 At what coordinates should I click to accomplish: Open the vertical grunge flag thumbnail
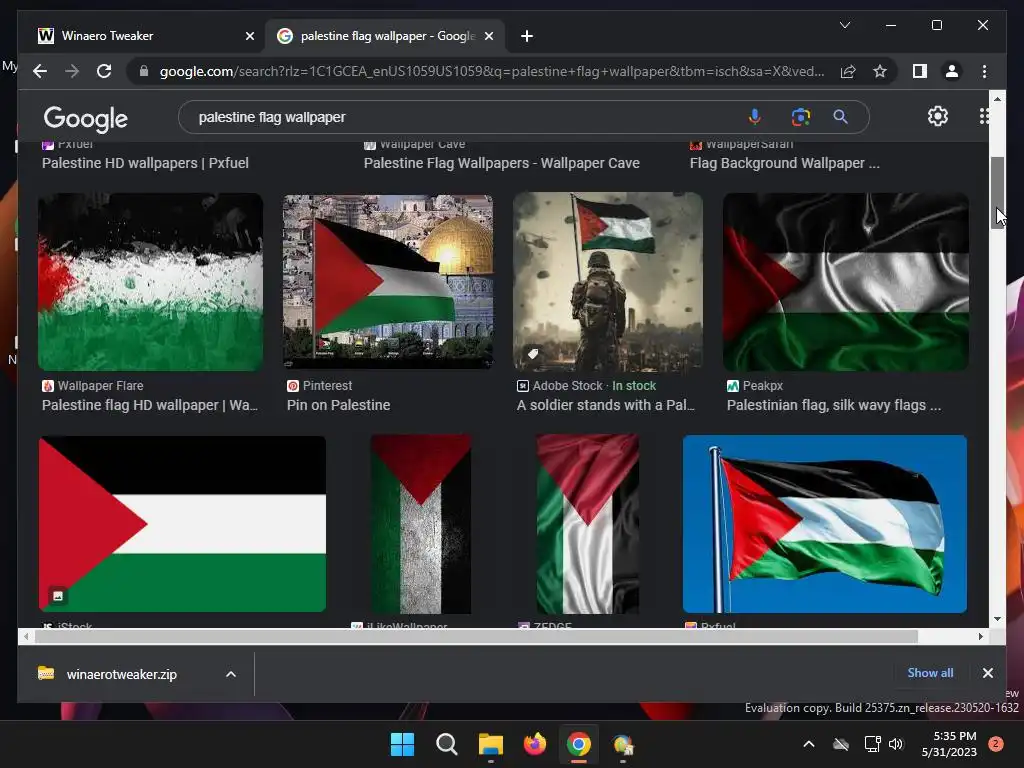421,524
